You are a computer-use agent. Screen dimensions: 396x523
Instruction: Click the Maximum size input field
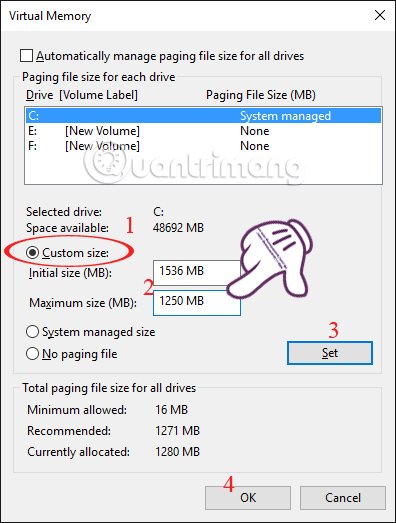196,303
